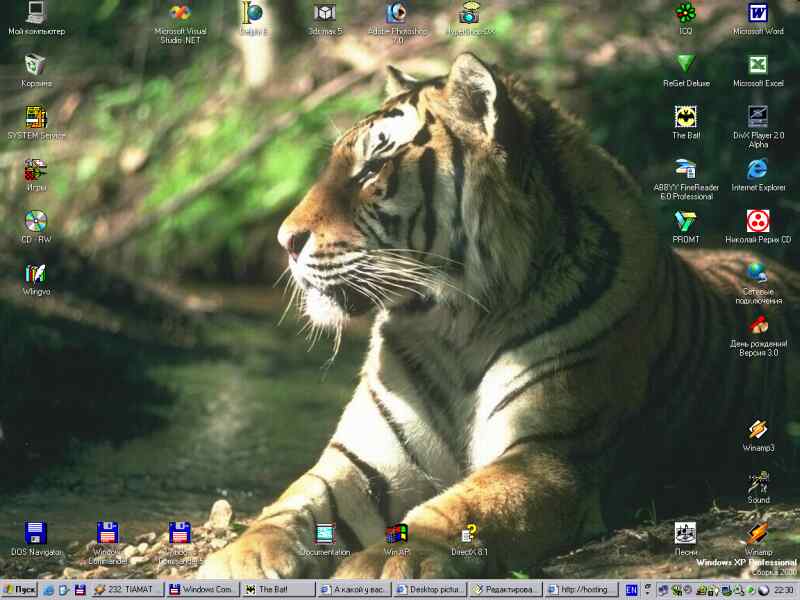The image size is (800, 600).
Task: Select the Internet Explorer desktop icon
Action: [x=758, y=169]
